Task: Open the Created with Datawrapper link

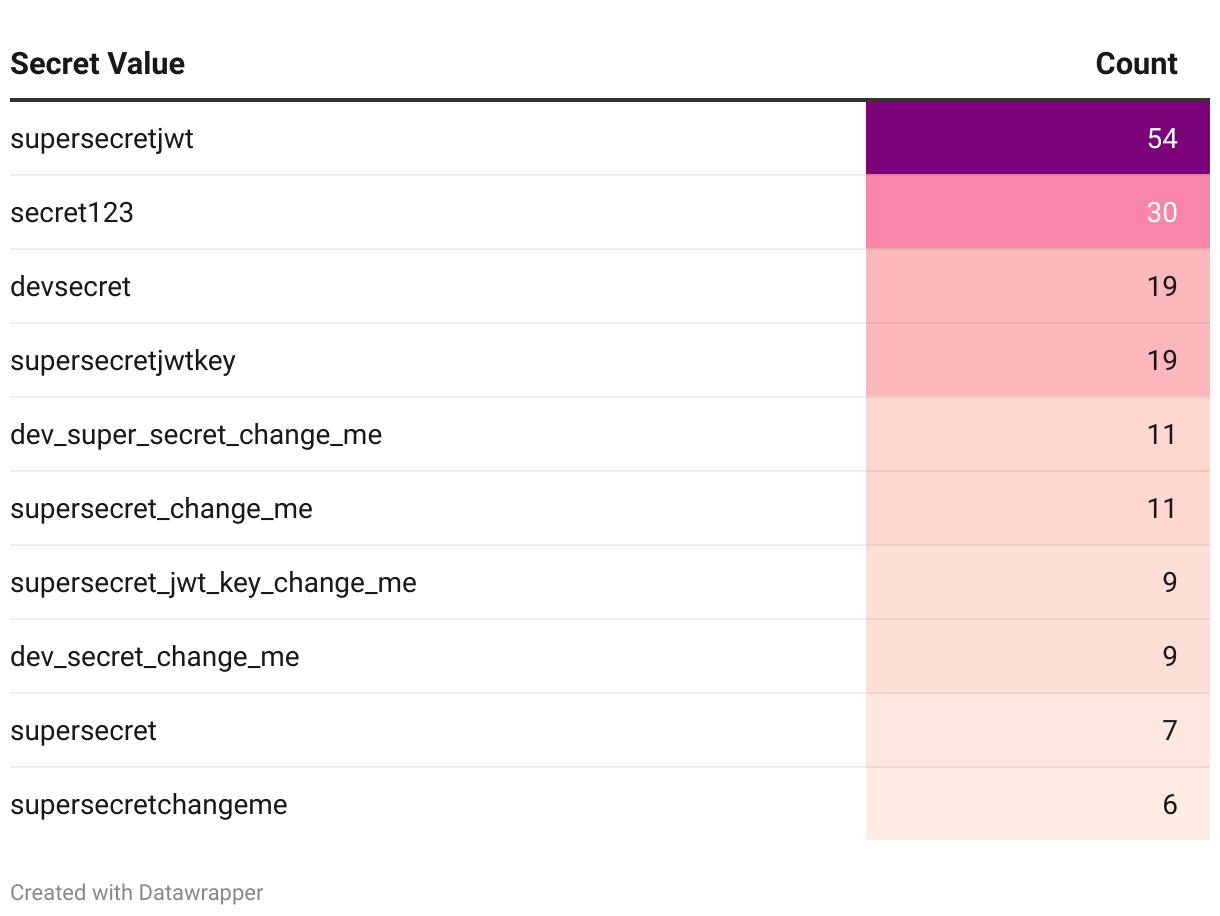Action: (x=137, y=892)
